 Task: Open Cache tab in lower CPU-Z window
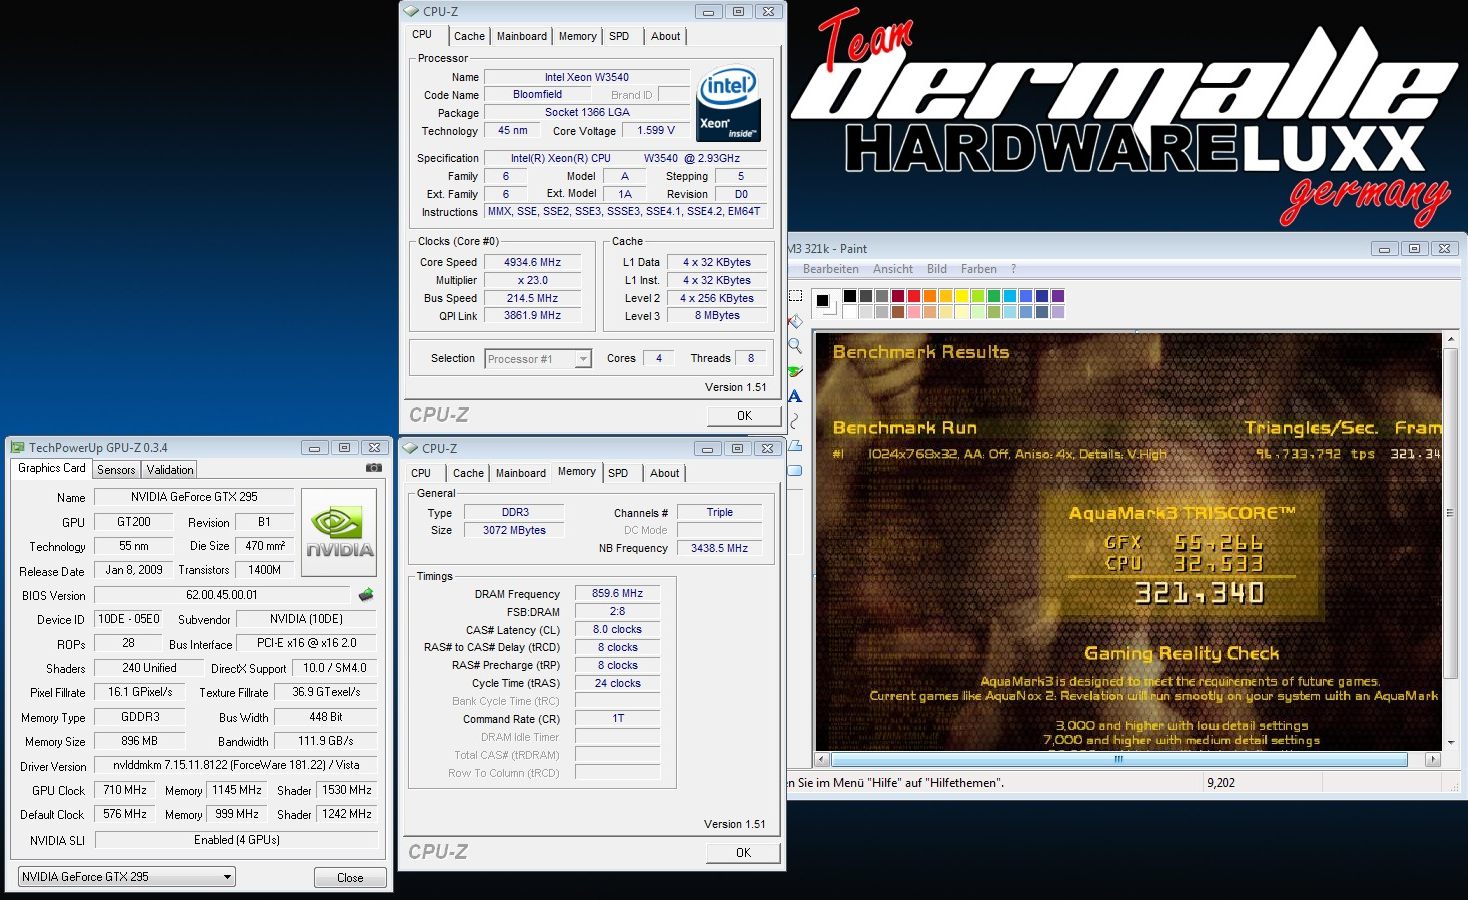click(x=468, y=473)
